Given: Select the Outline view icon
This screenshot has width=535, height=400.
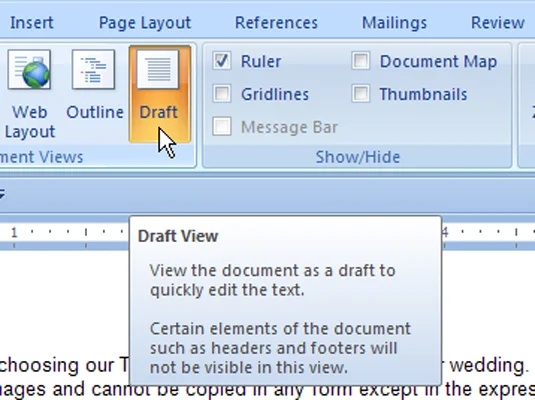Looking at the screenshot, I should (x=94, y=70).
